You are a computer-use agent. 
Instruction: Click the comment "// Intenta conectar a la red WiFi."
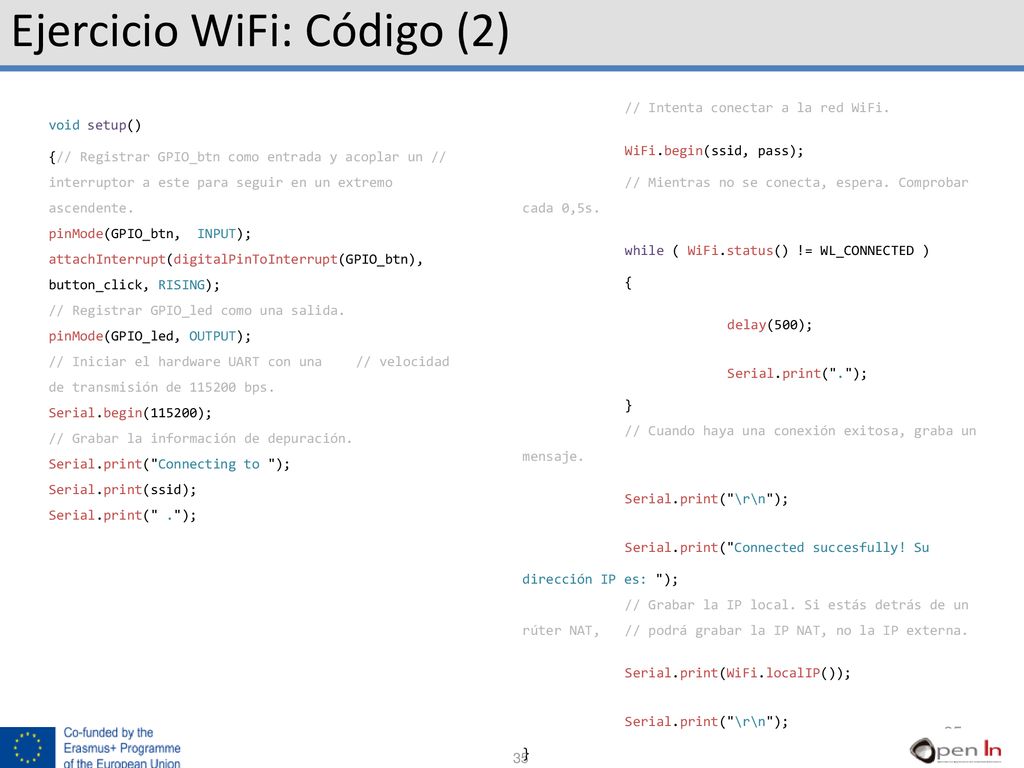pyautogui.click(x=757, y=108)
